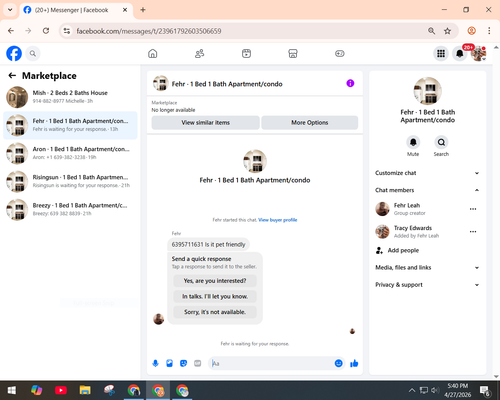Screen dimensions: 500x400
Task: Go to Facebook Home feed icon
Action: (x=153, y=53)
